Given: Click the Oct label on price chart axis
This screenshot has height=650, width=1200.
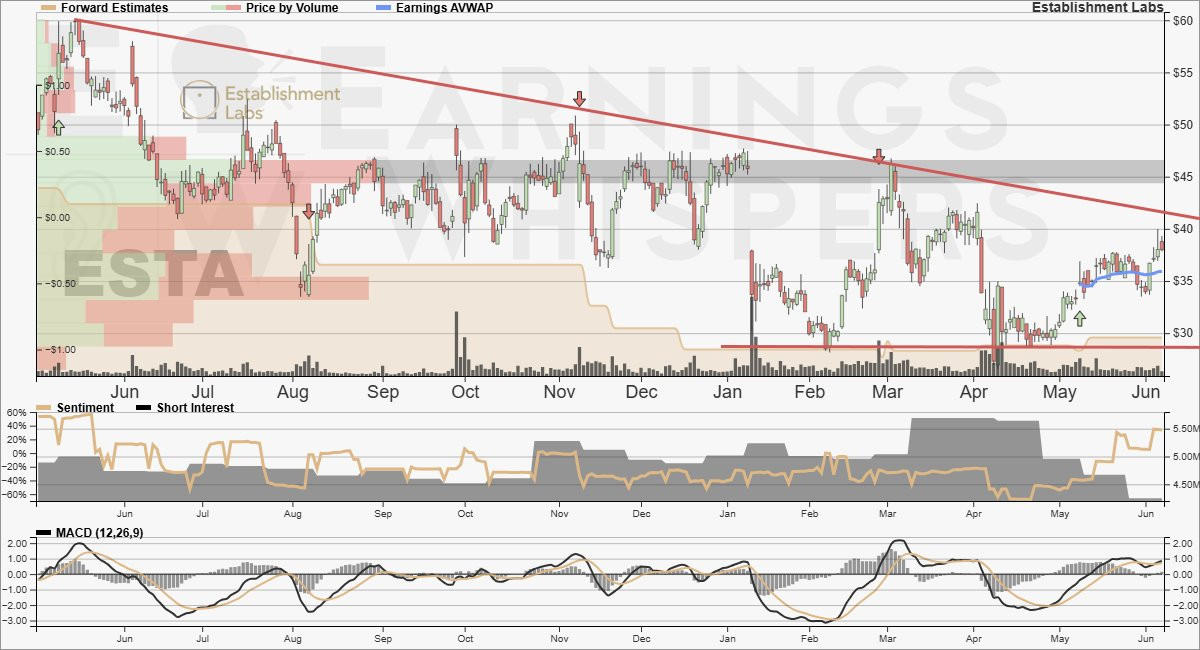Looking at the screenshot, I should pyautogui.click(x=465, y=392).
